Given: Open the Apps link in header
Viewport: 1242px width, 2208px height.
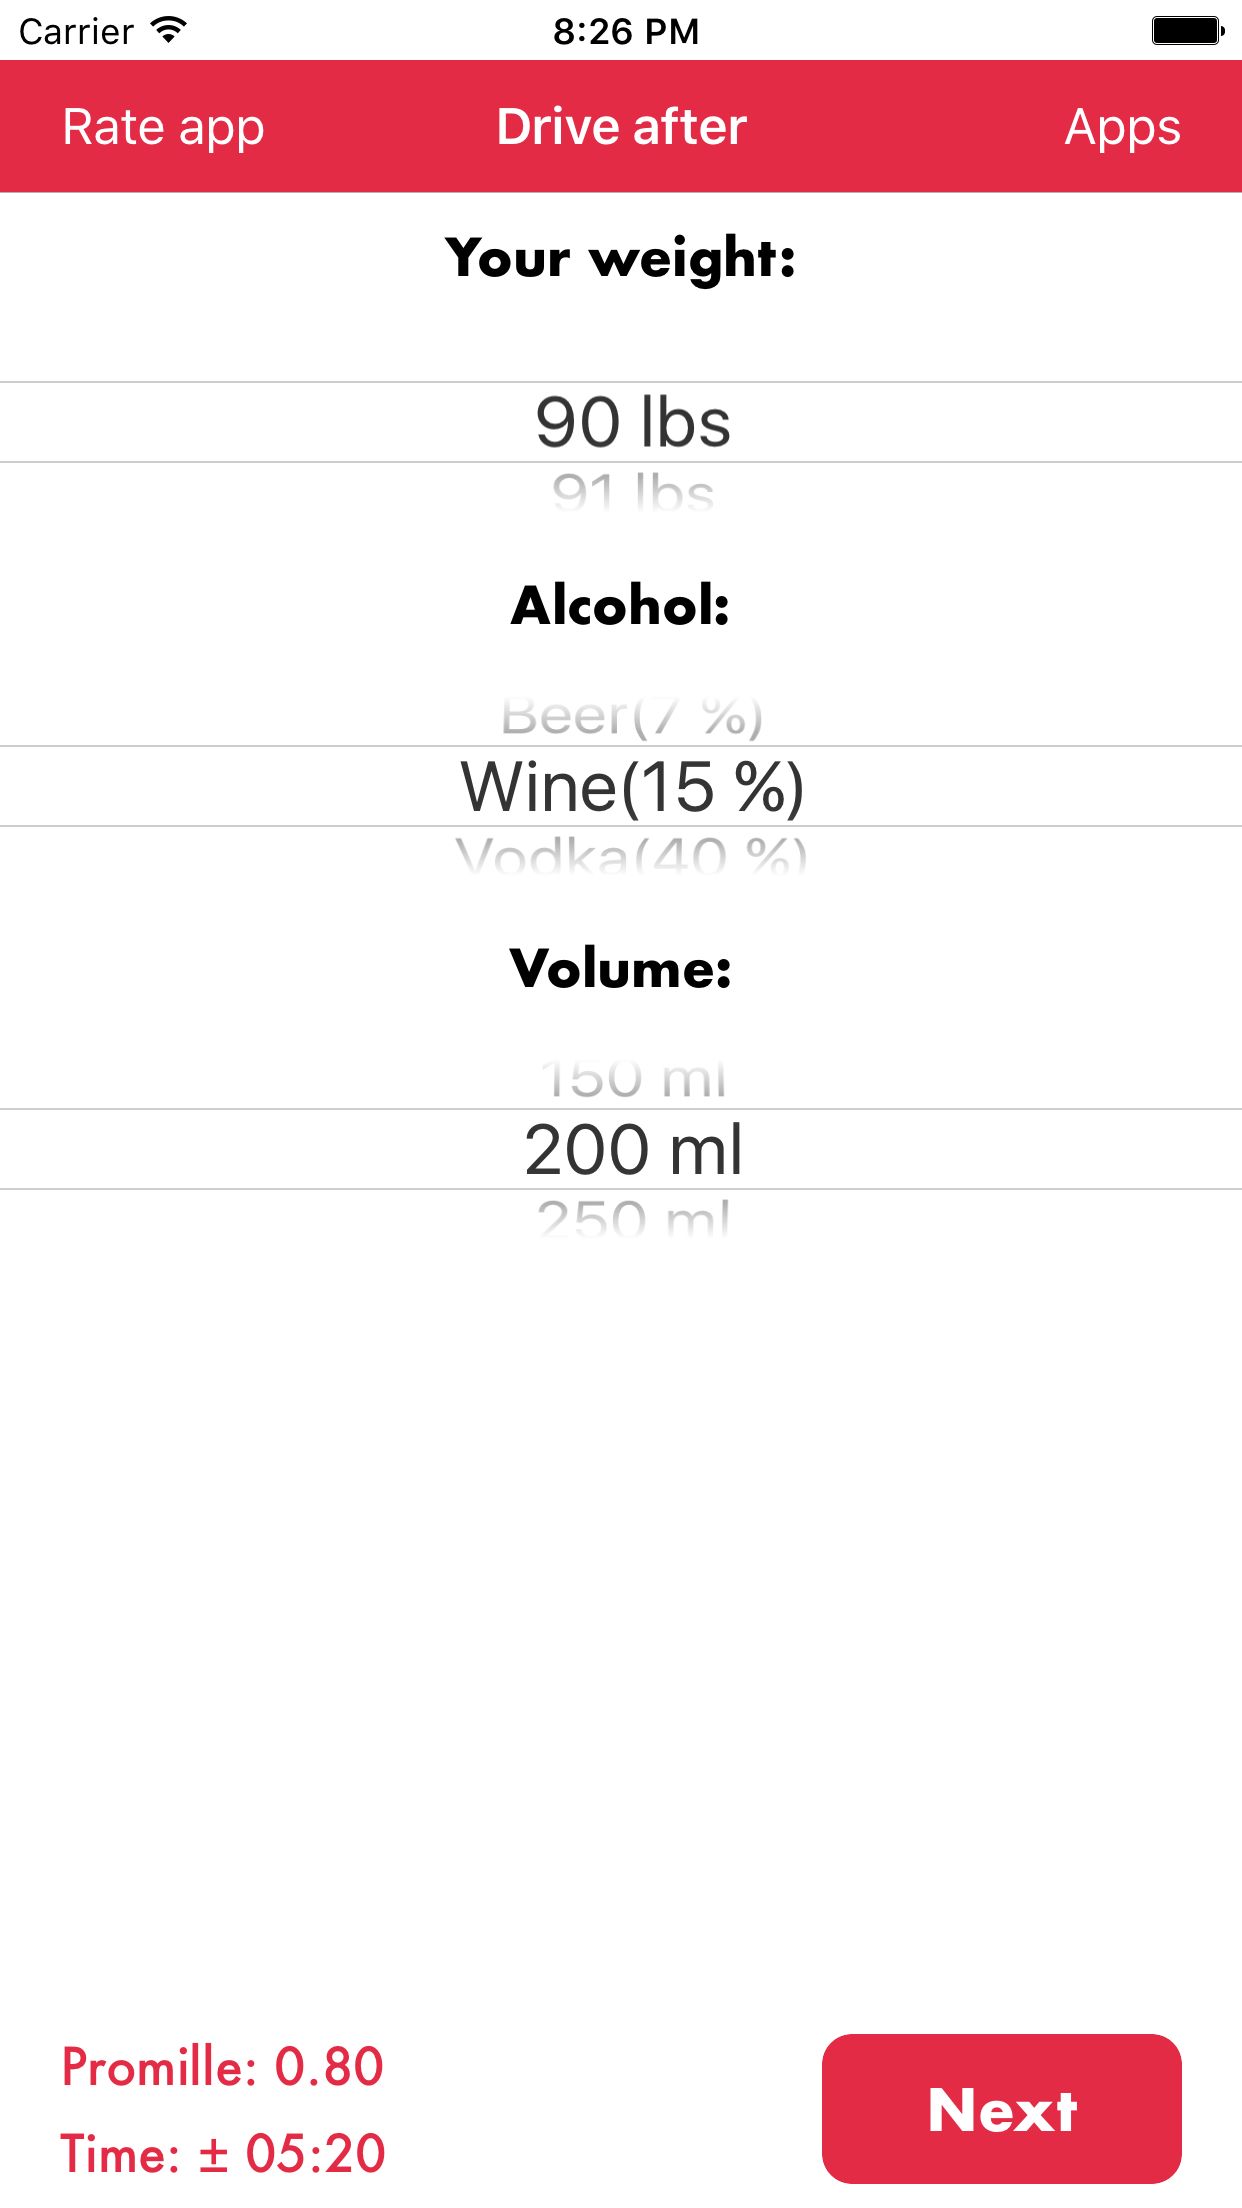Looking at the screenshot, I should point(1122,127).
